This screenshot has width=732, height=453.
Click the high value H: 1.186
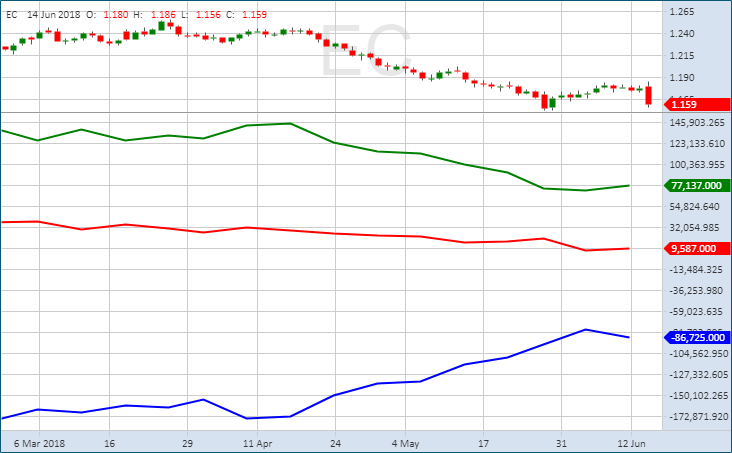click(x=159, y=15)
